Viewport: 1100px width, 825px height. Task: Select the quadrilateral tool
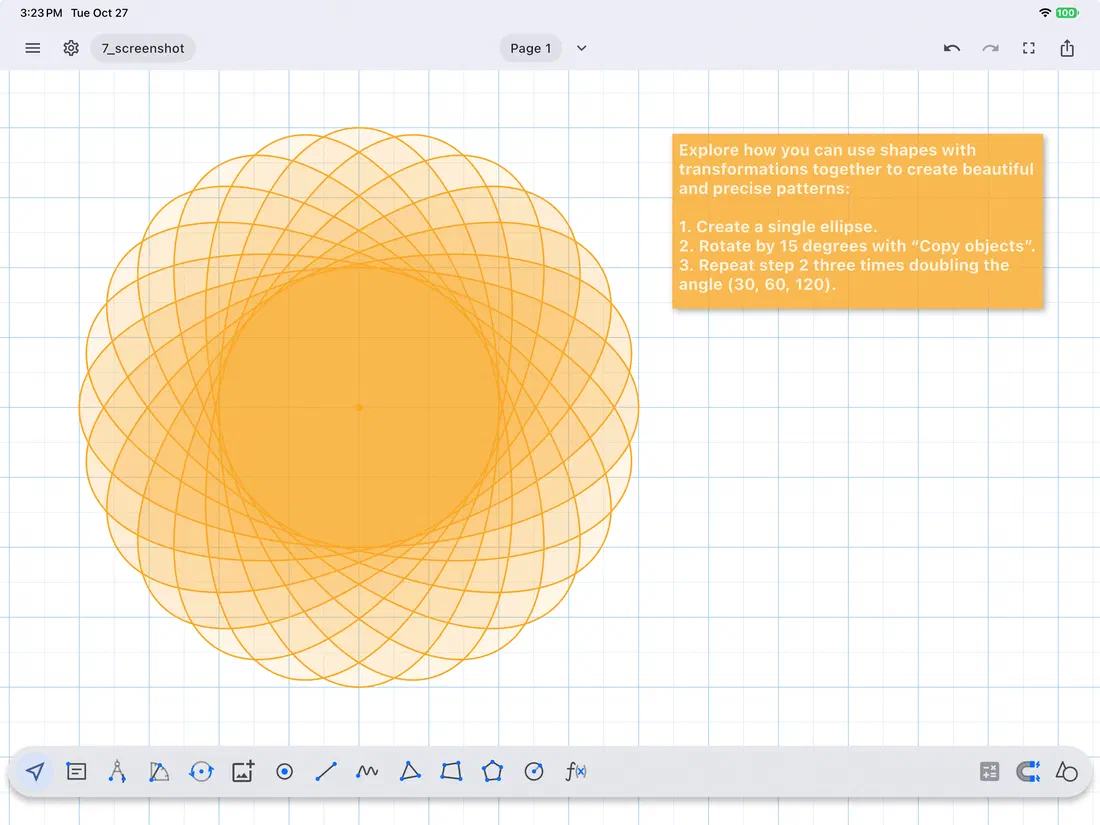(x=451, y=772)
